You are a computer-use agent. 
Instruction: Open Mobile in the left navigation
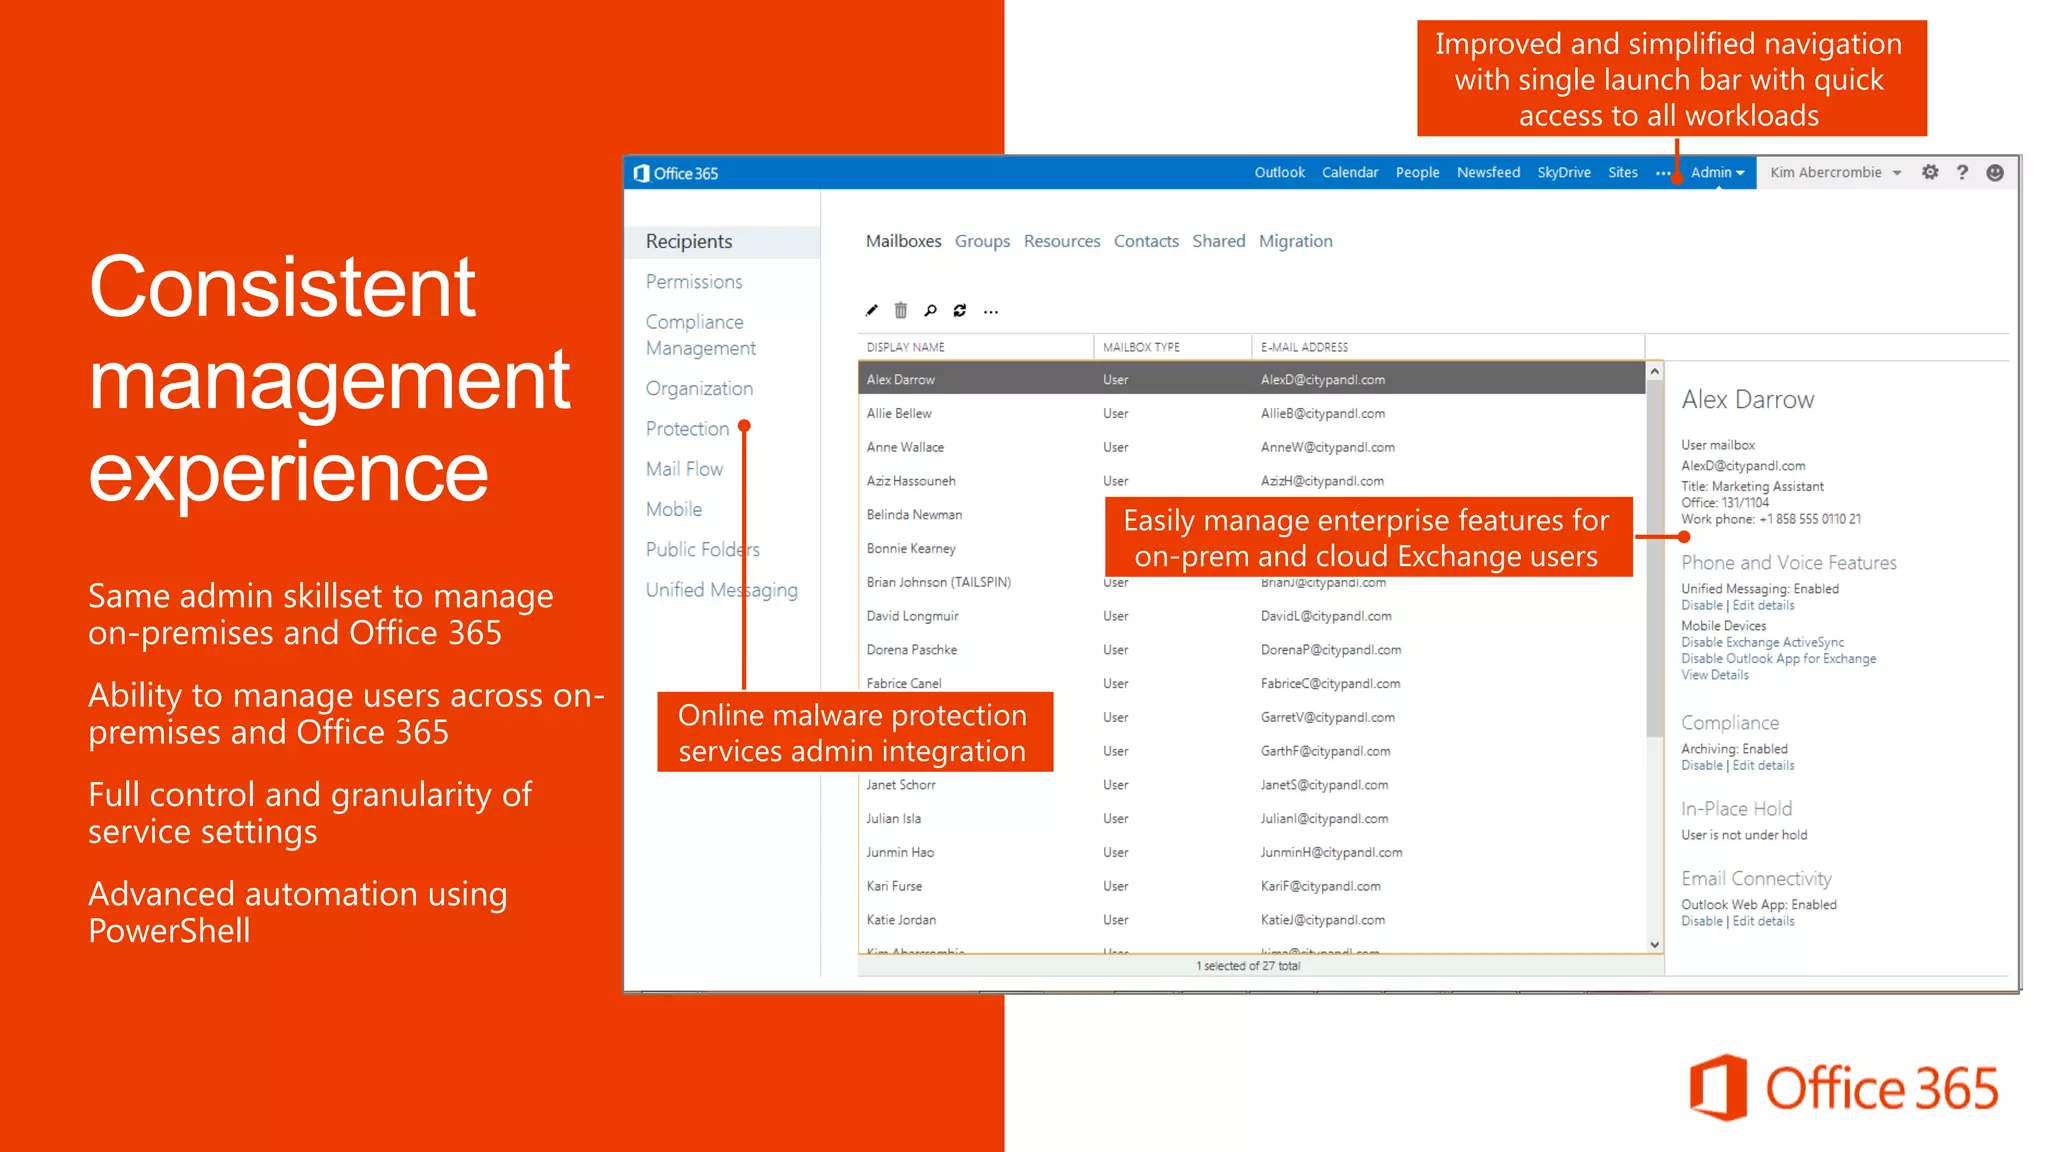point(674,509)
